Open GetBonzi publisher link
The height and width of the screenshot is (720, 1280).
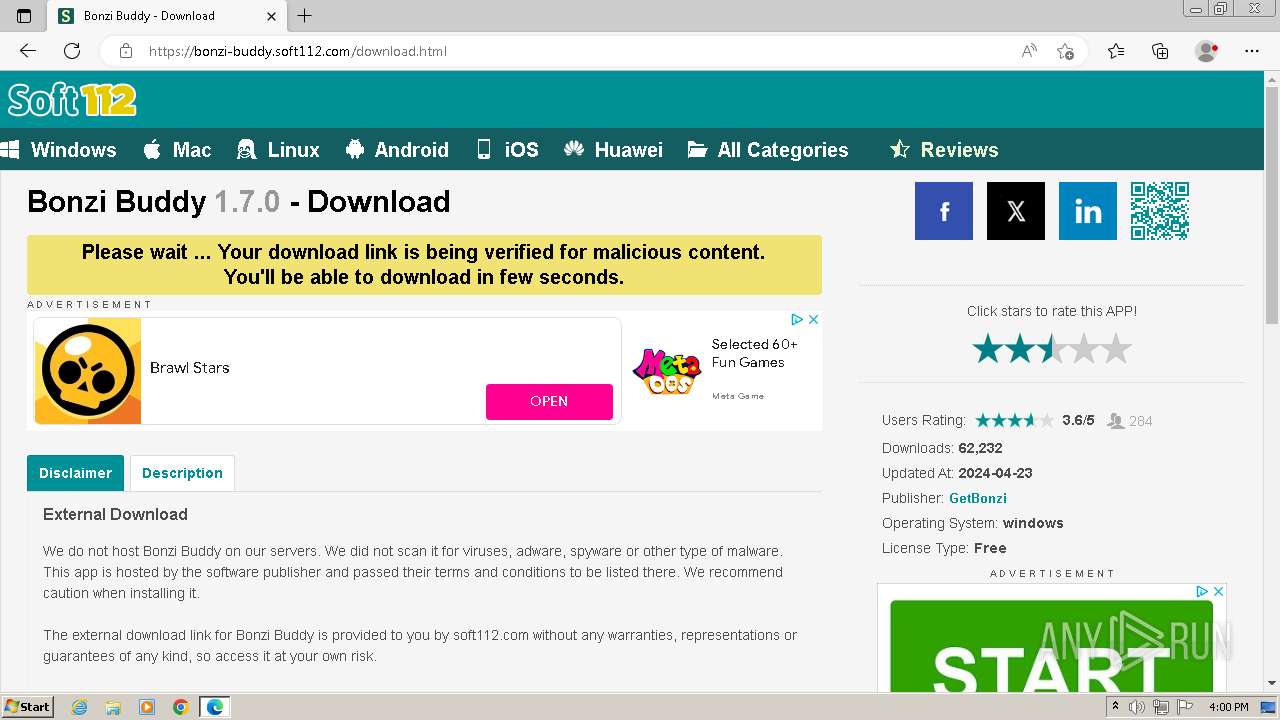978,498
